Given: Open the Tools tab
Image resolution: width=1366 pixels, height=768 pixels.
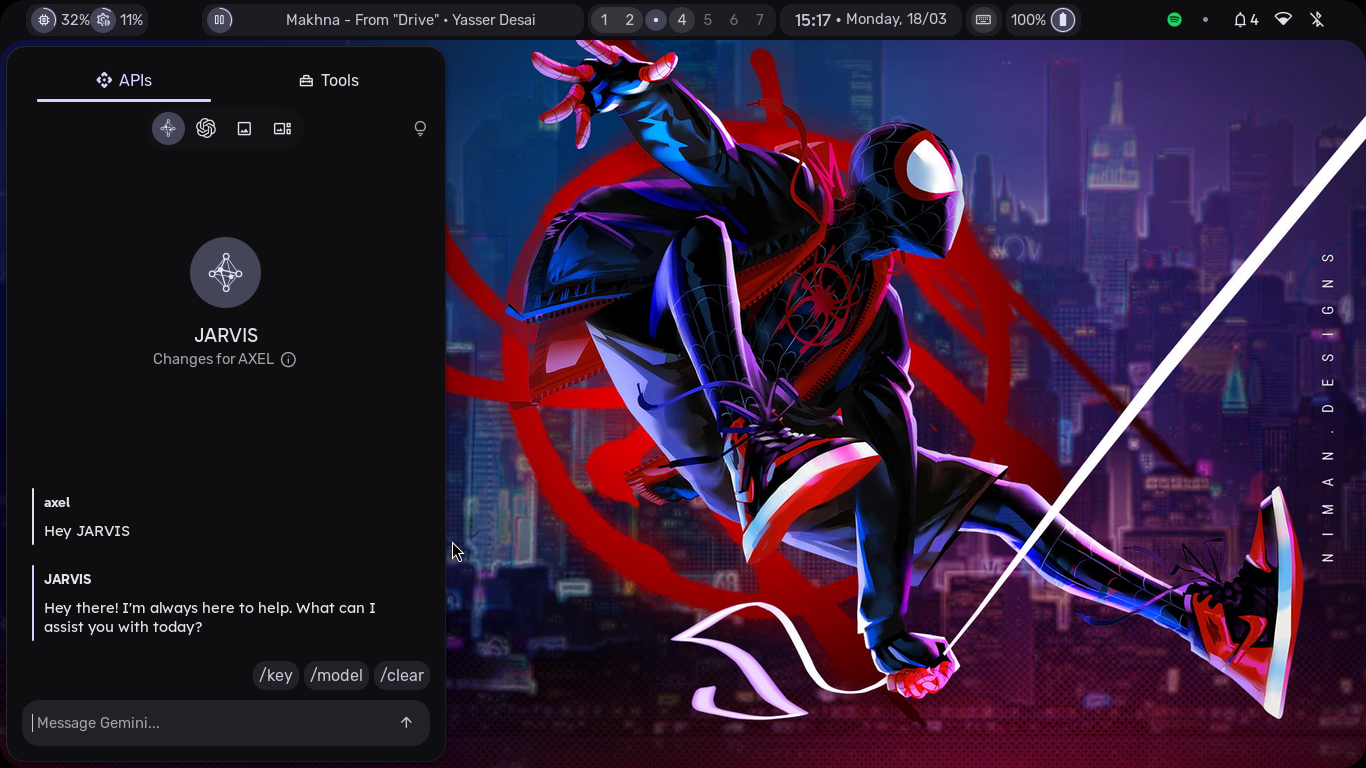Looking at the screenshot, I should pyautogui.click(x=329, y=80).
